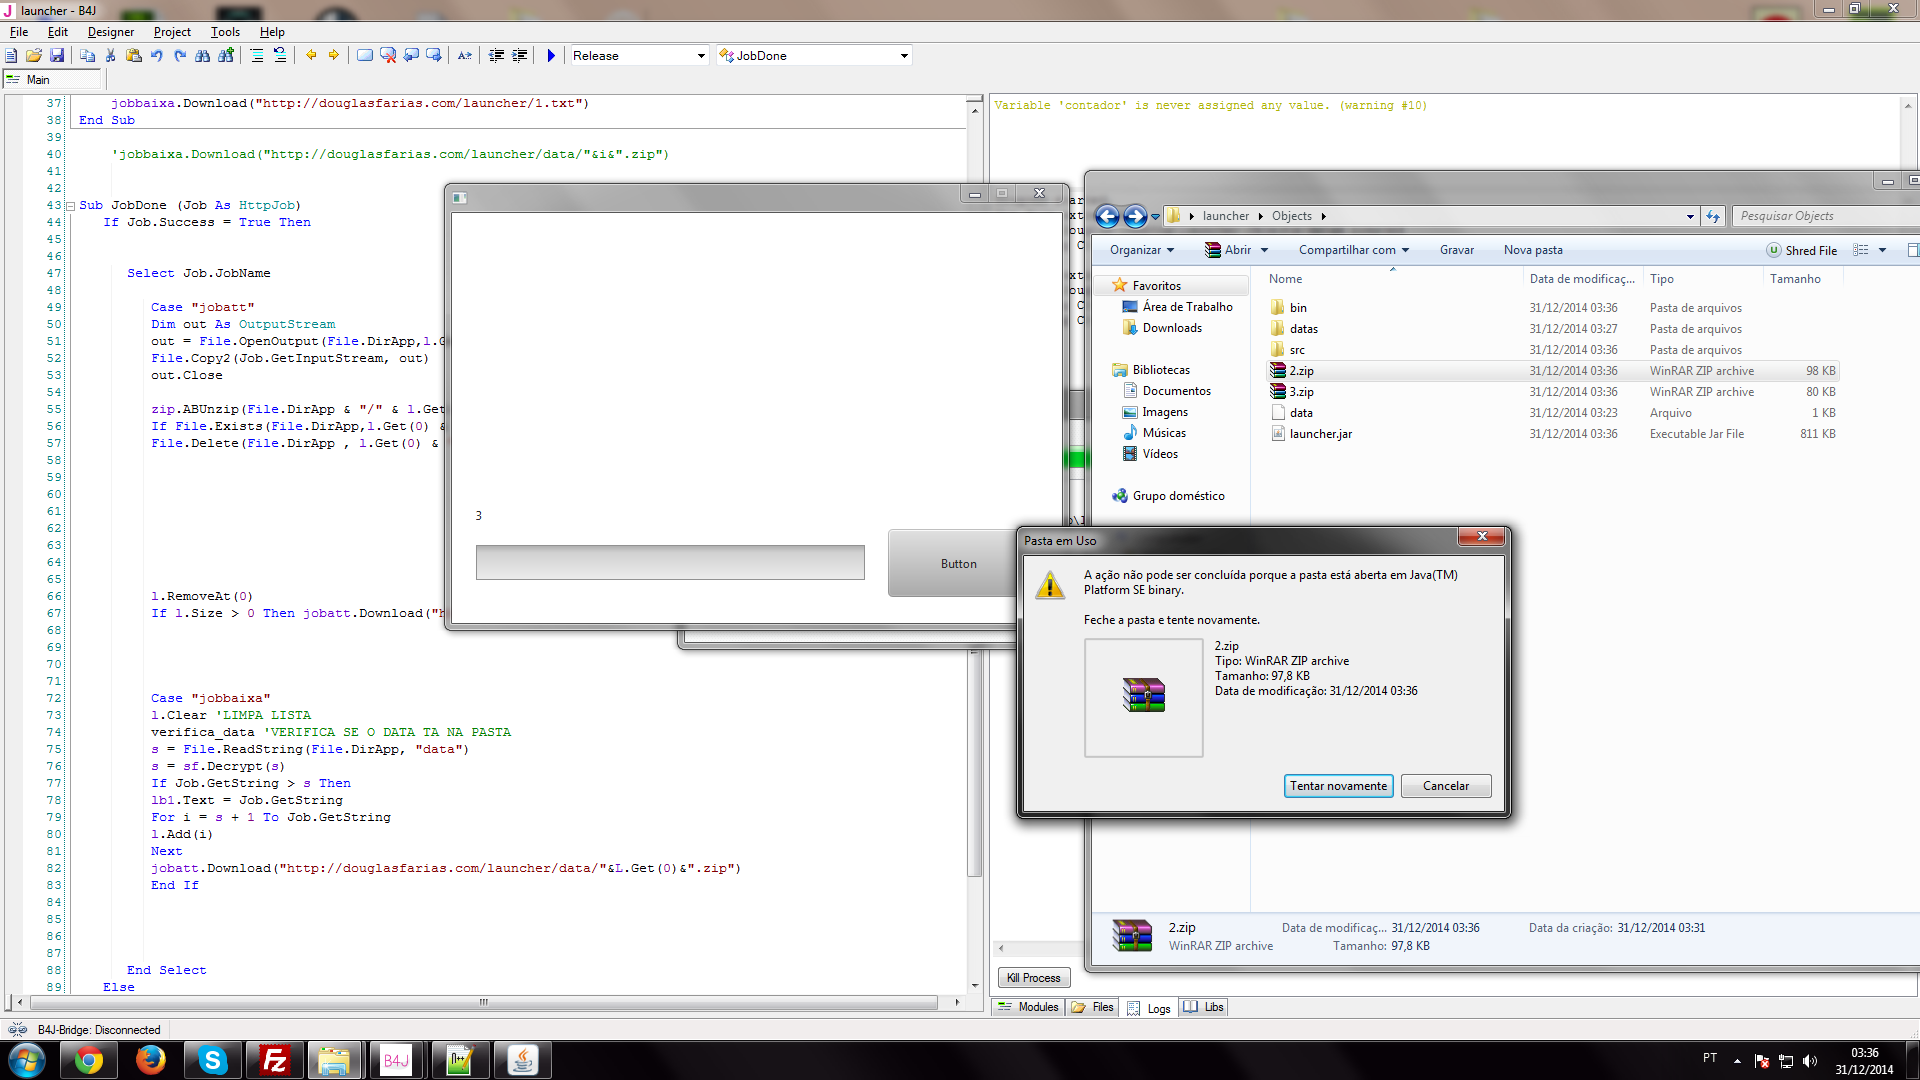Click the Find binoculars icon
This screenshot has height=1080, width=1920.
[x=203, y=56]
